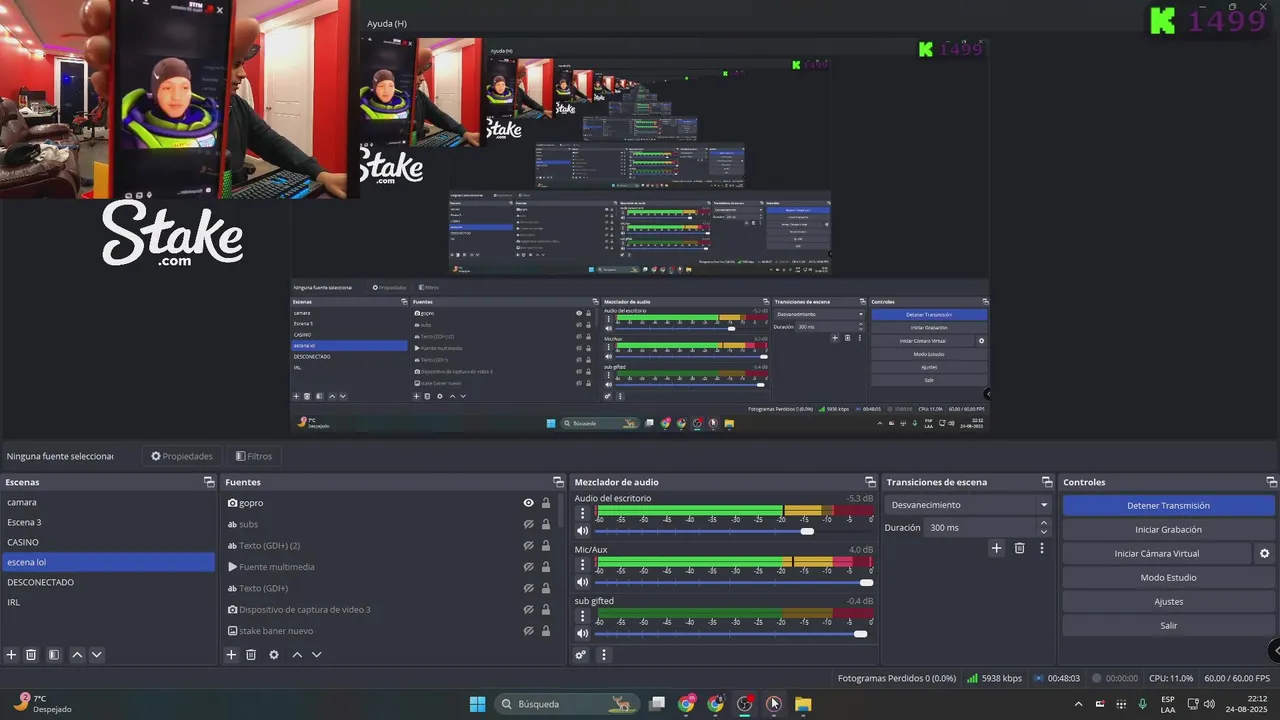This screenshot has height=720, width=1280.
Task: Open advanced audio properties gears icon
Action: 580,655
